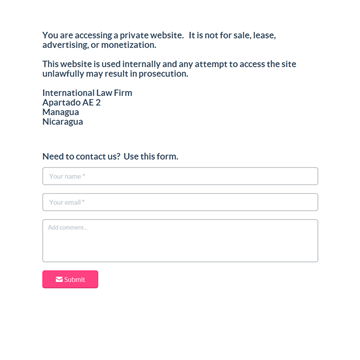The width and height of the screenshot is (360, 360).
Task: Click the 'Need to contact us?' heading text
Action: tap(81, 157)
